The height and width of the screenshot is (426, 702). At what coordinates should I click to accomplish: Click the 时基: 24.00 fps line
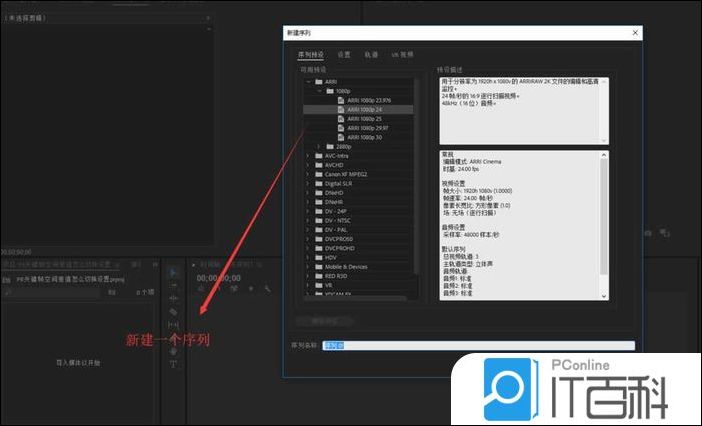tap(461, 169)
